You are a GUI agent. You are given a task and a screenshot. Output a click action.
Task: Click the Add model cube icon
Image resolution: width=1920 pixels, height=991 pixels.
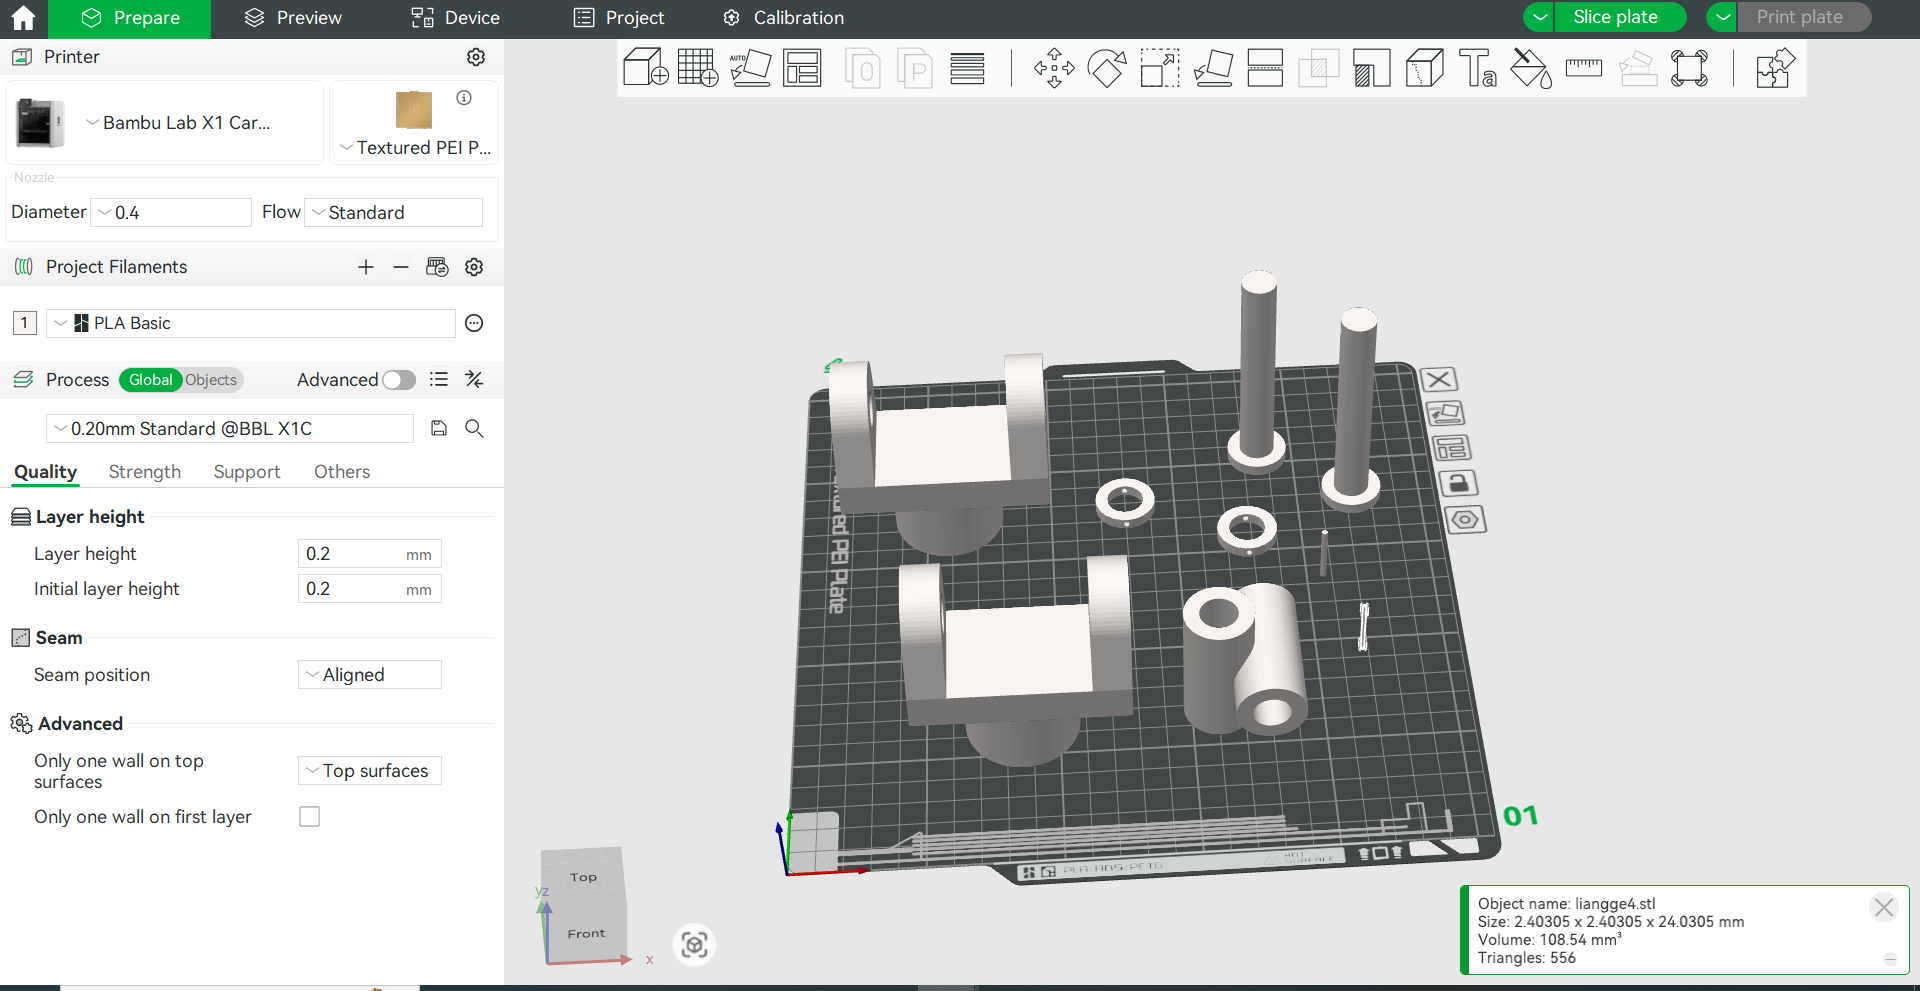645,68
